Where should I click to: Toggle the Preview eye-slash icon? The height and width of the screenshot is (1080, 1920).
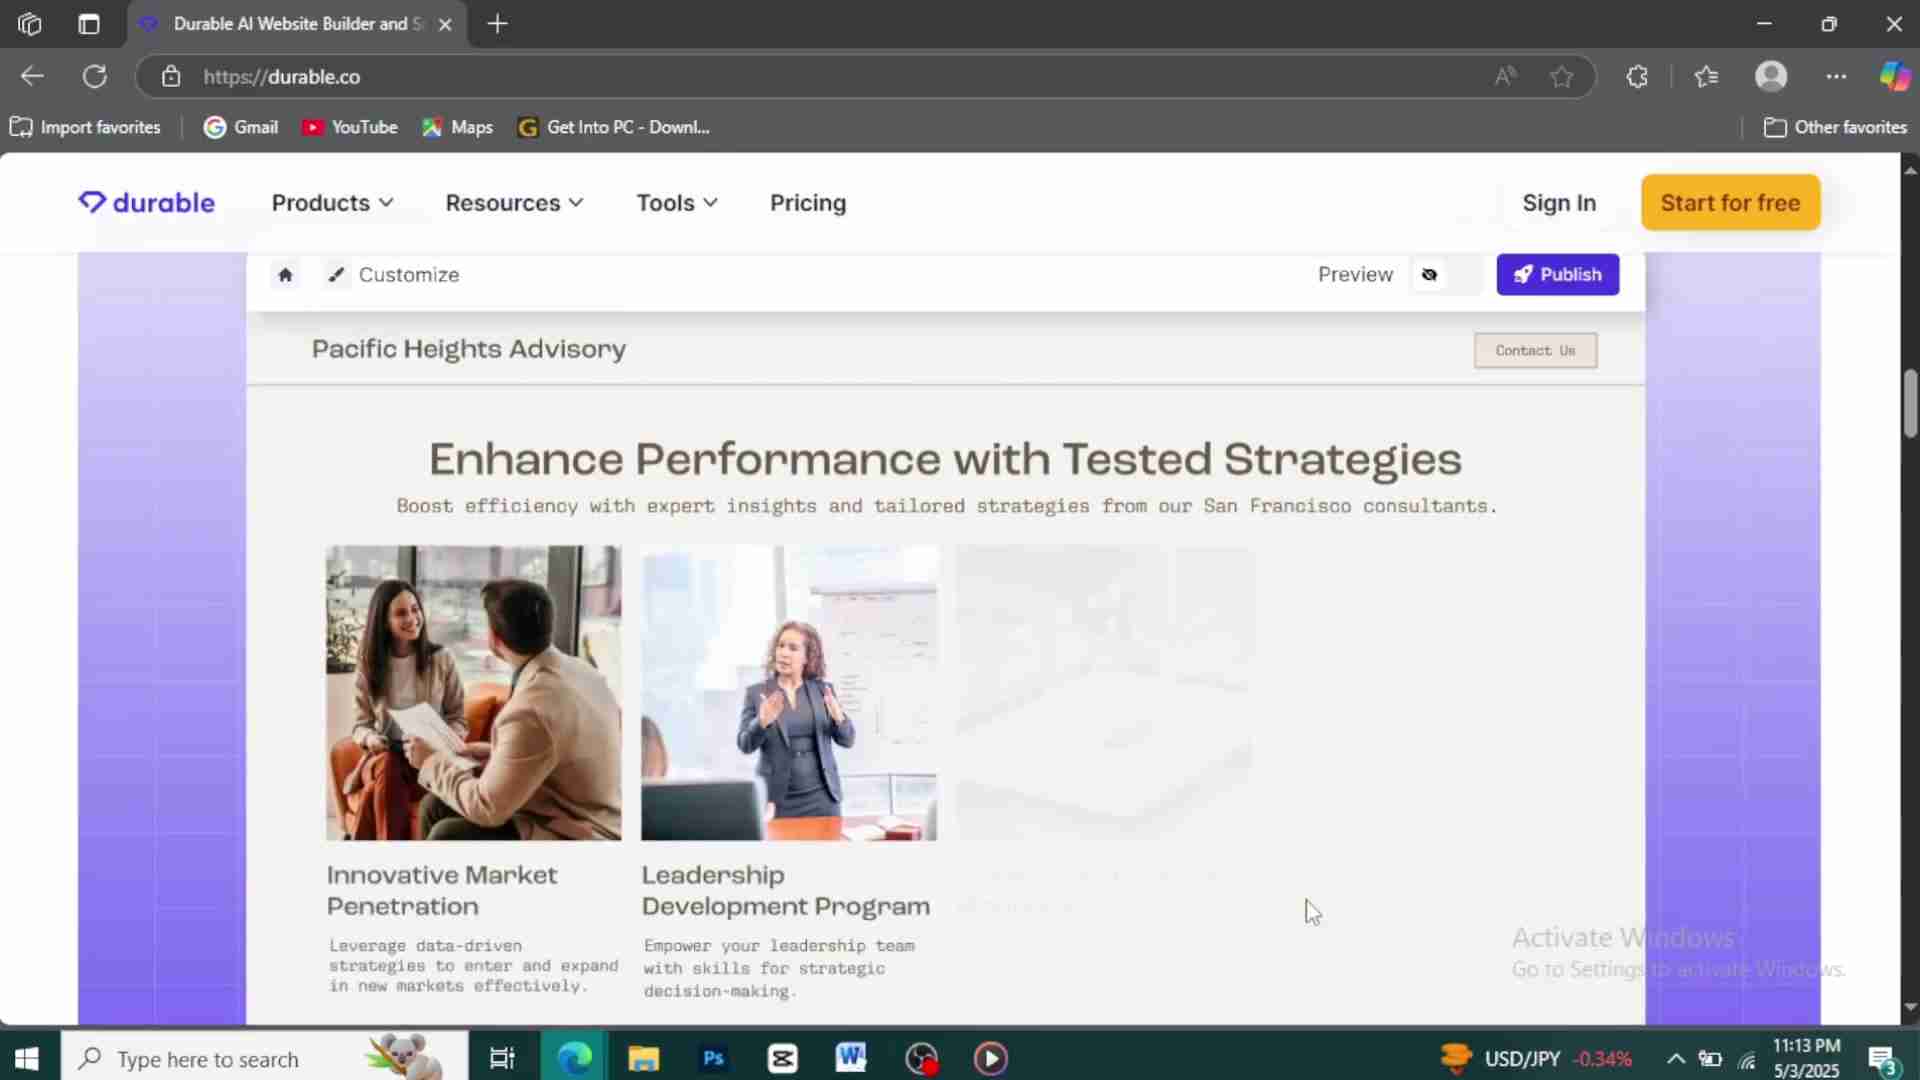pyautogui.click(x=1429, y=275)
